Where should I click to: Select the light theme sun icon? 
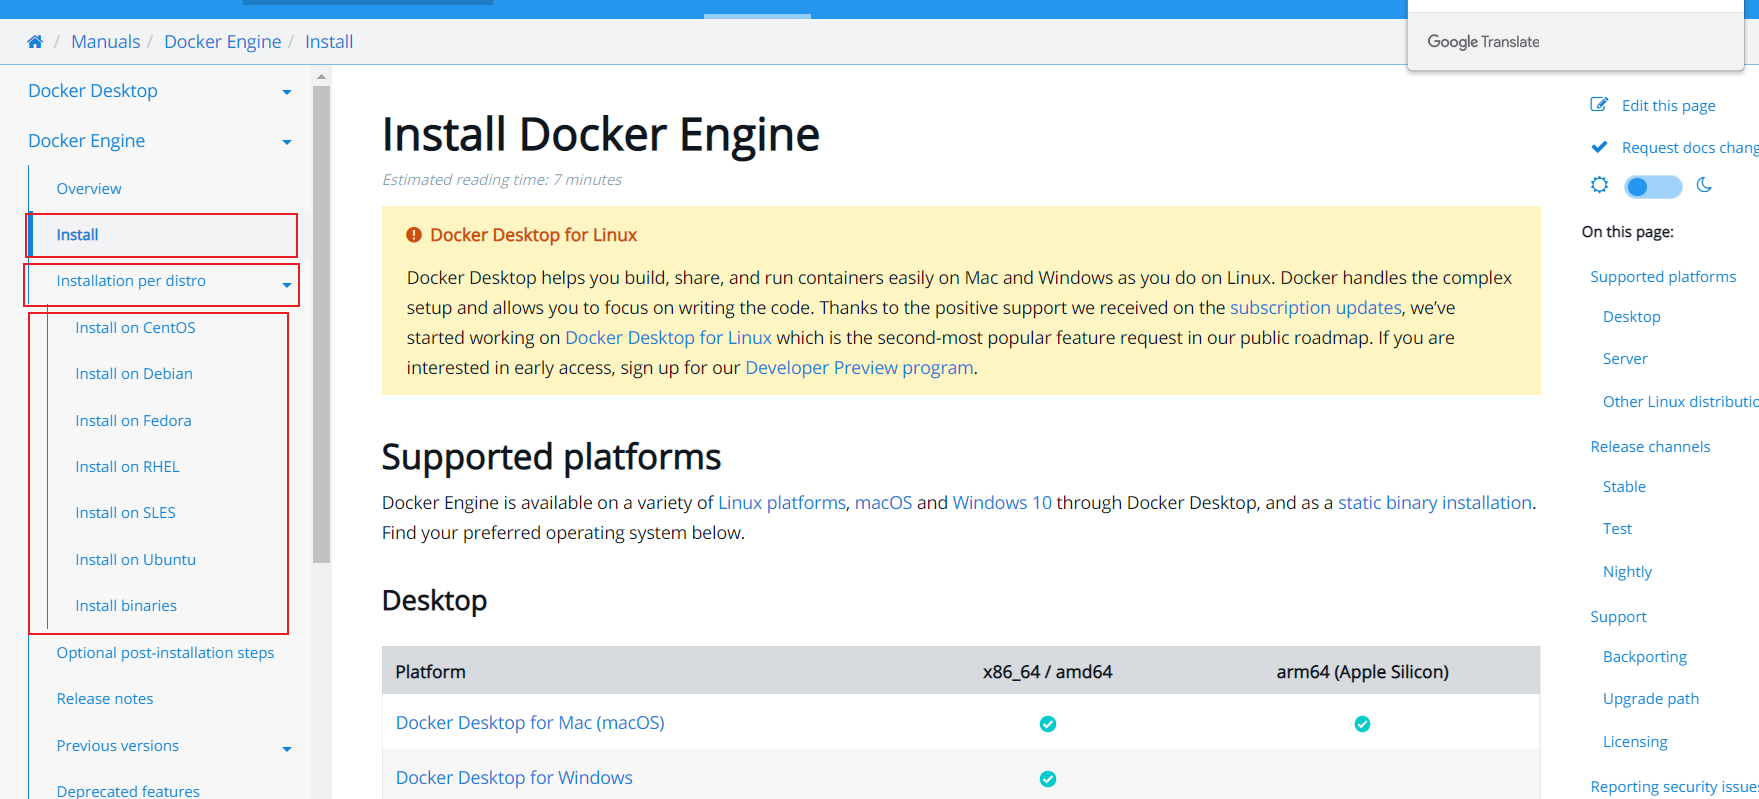(1599, 185)
